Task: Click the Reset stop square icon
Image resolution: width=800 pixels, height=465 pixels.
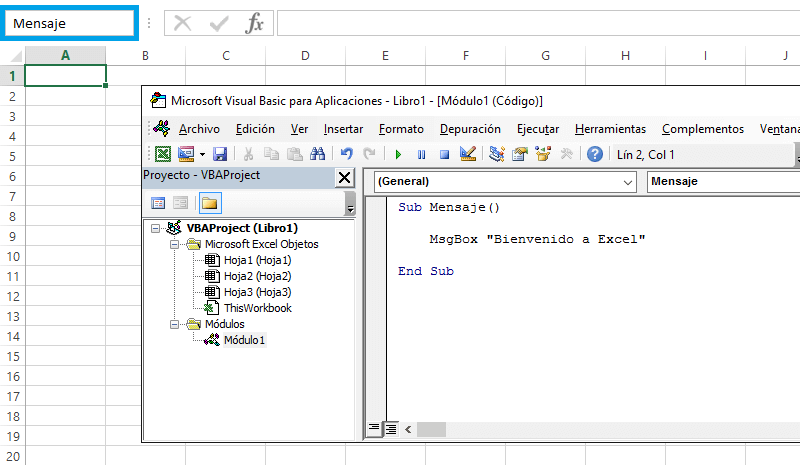Action: pyautogui.click(x=444, y=154)
